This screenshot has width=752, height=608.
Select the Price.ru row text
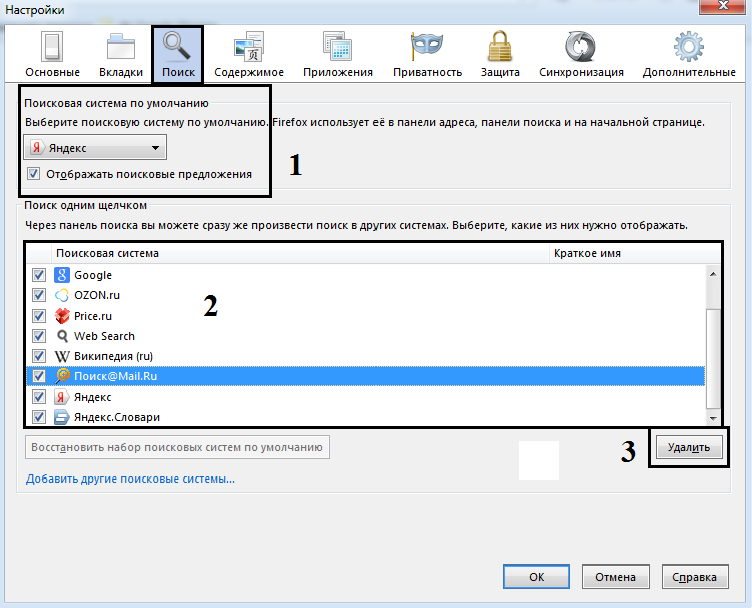point(93,316)
